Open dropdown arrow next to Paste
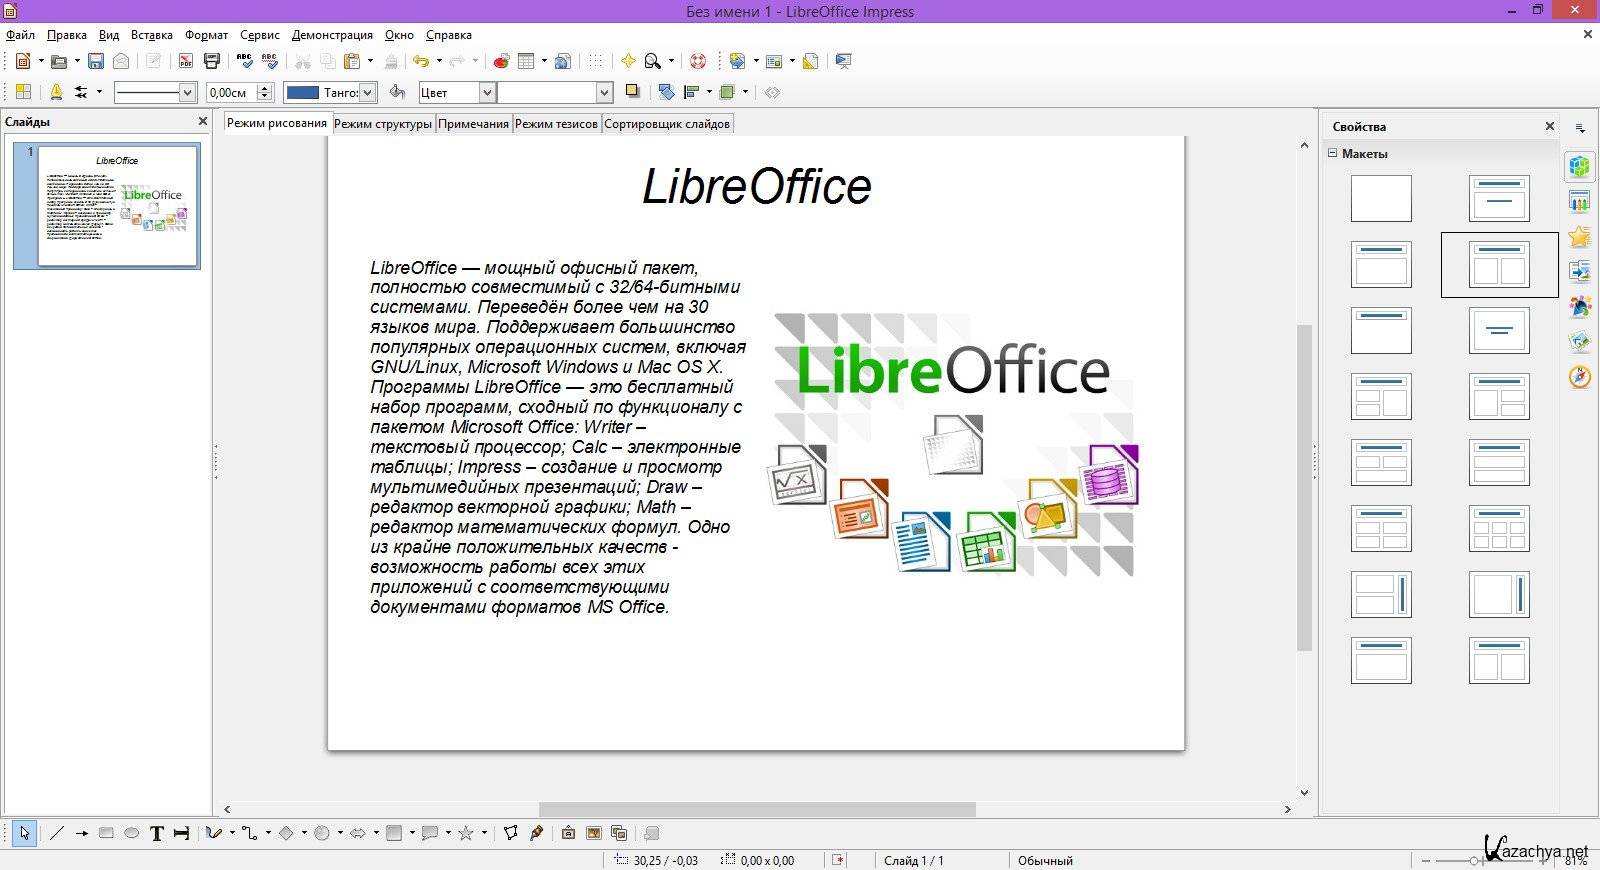 pyautogui.click(x=370, y=61)
